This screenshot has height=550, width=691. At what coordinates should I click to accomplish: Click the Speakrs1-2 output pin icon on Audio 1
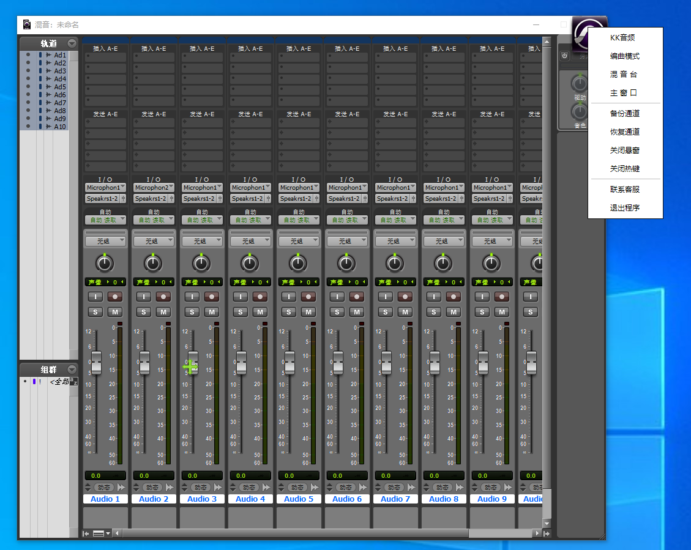[x=123, y=199]
